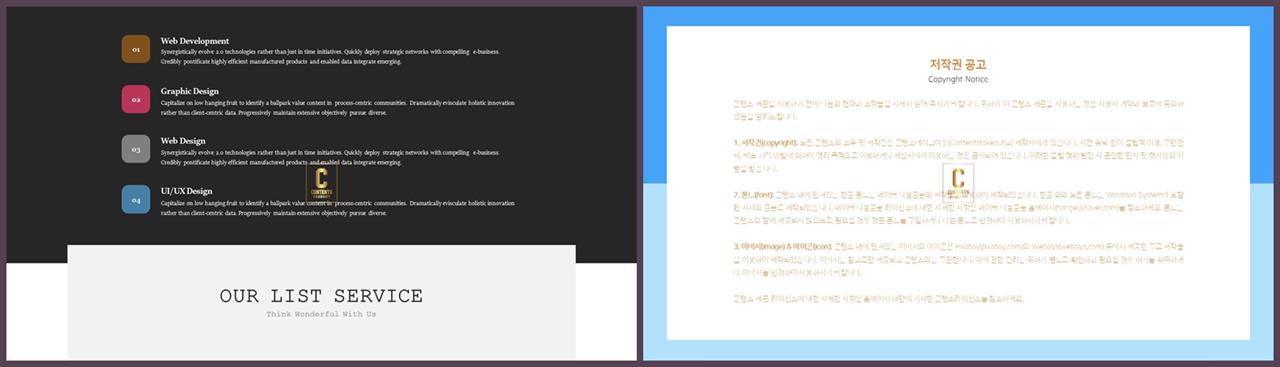Click the "OUR LIST SERVICE" title

[x=321, y=296]
